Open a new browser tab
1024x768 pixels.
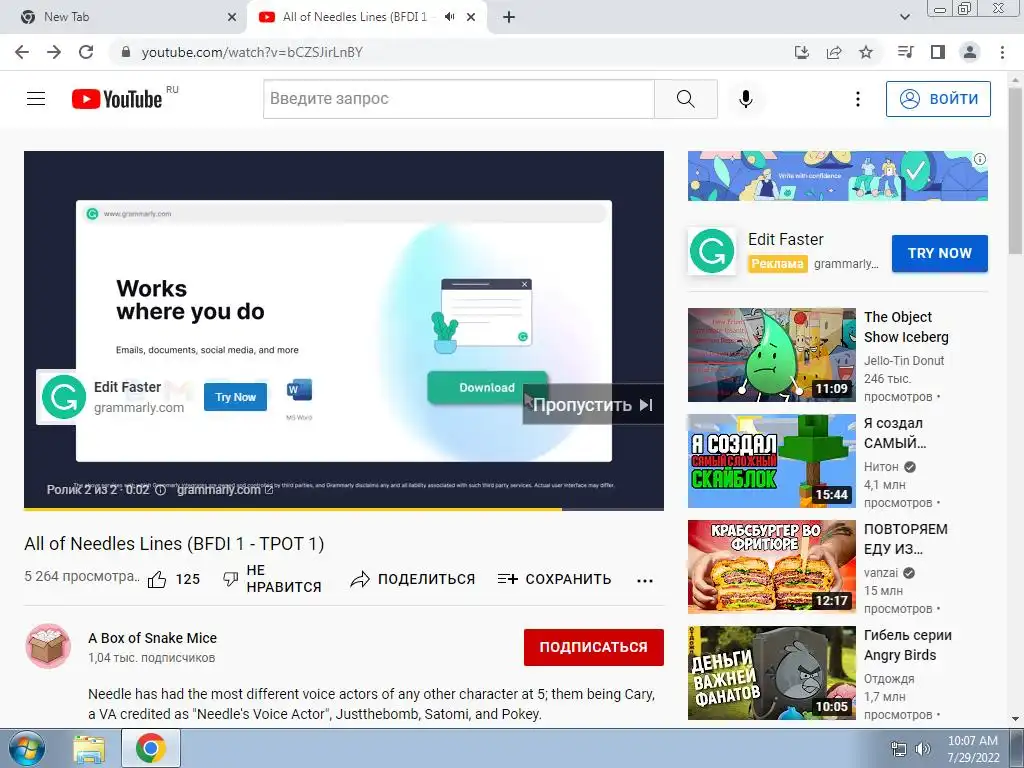pyautogui.click(x=509, y=17)
